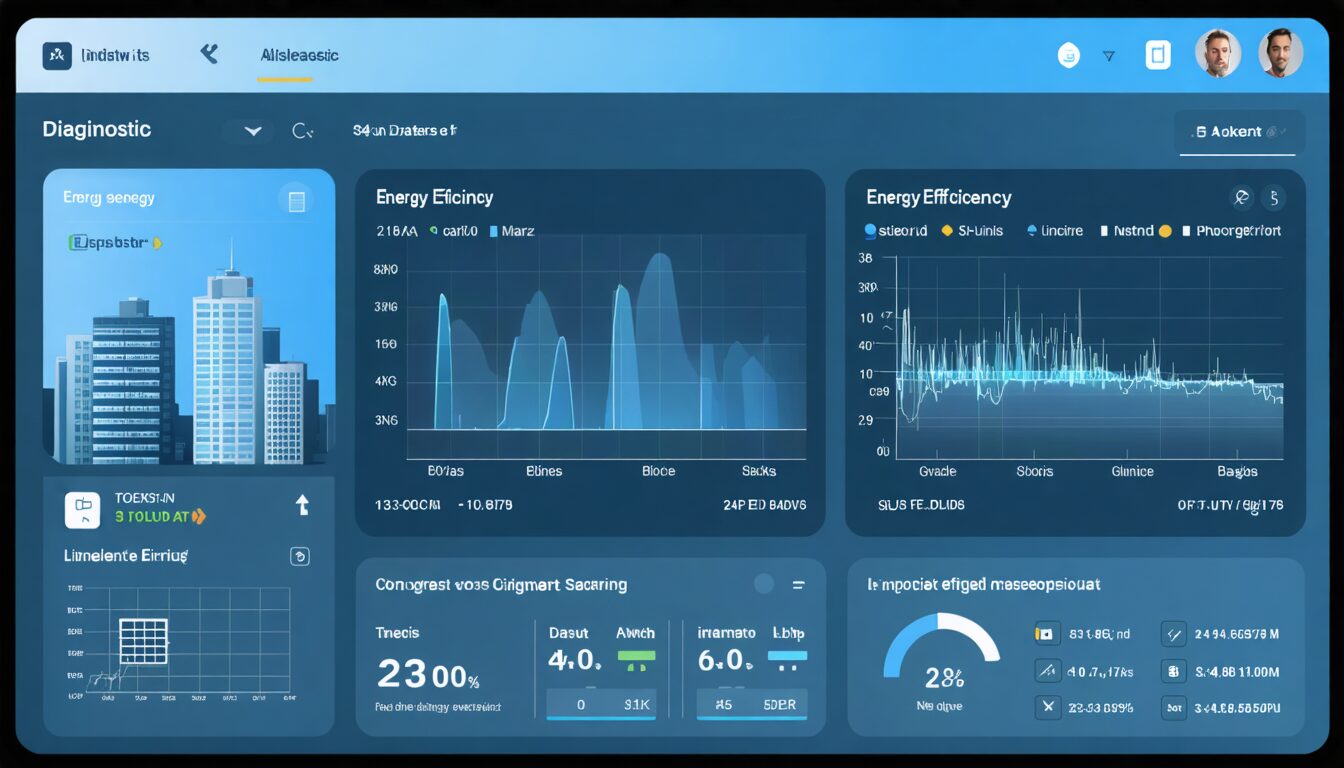The height and width of the screenshot is (768, 1344).
Task: Click the 0 S1K value box
Action: tap(601, 704)
